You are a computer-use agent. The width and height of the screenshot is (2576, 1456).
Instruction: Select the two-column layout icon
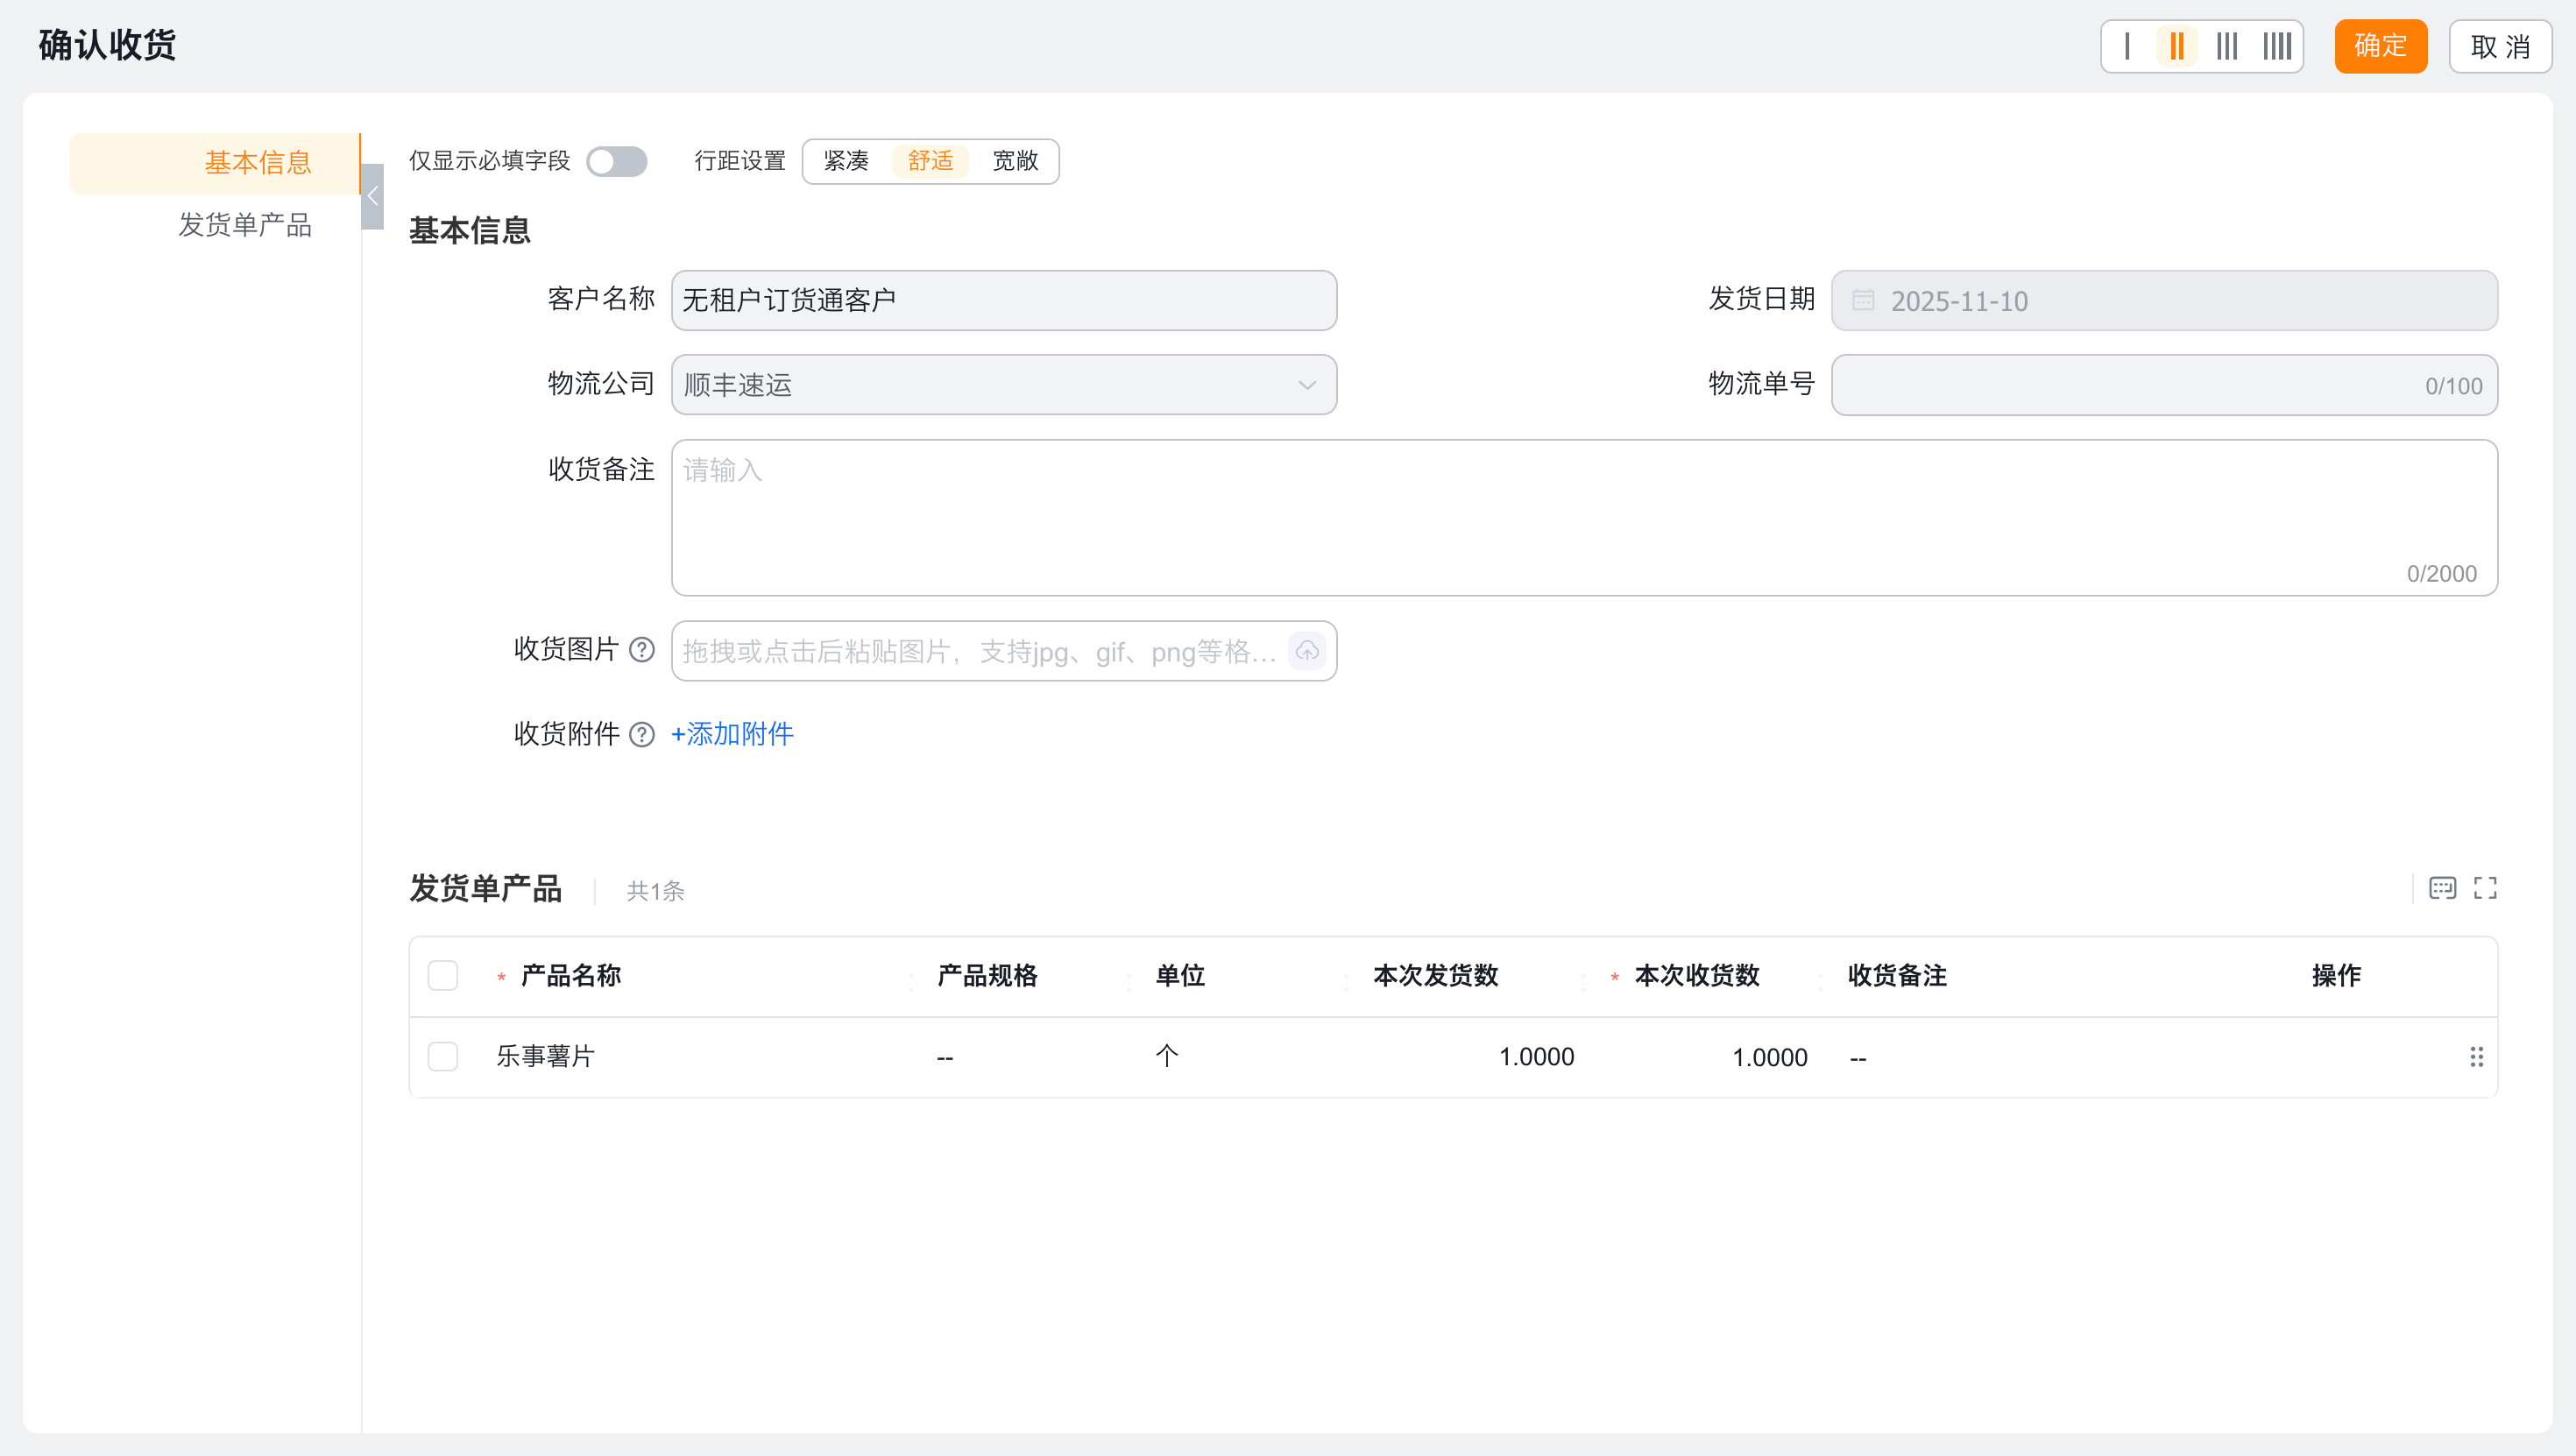(x=2176, y=46)
